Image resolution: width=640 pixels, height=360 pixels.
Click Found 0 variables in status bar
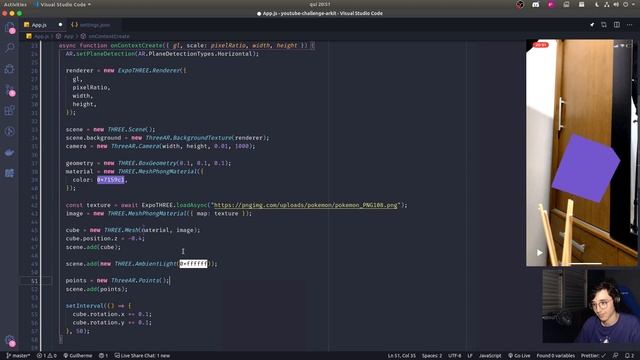pyautogui.click(x=556, y=356)
